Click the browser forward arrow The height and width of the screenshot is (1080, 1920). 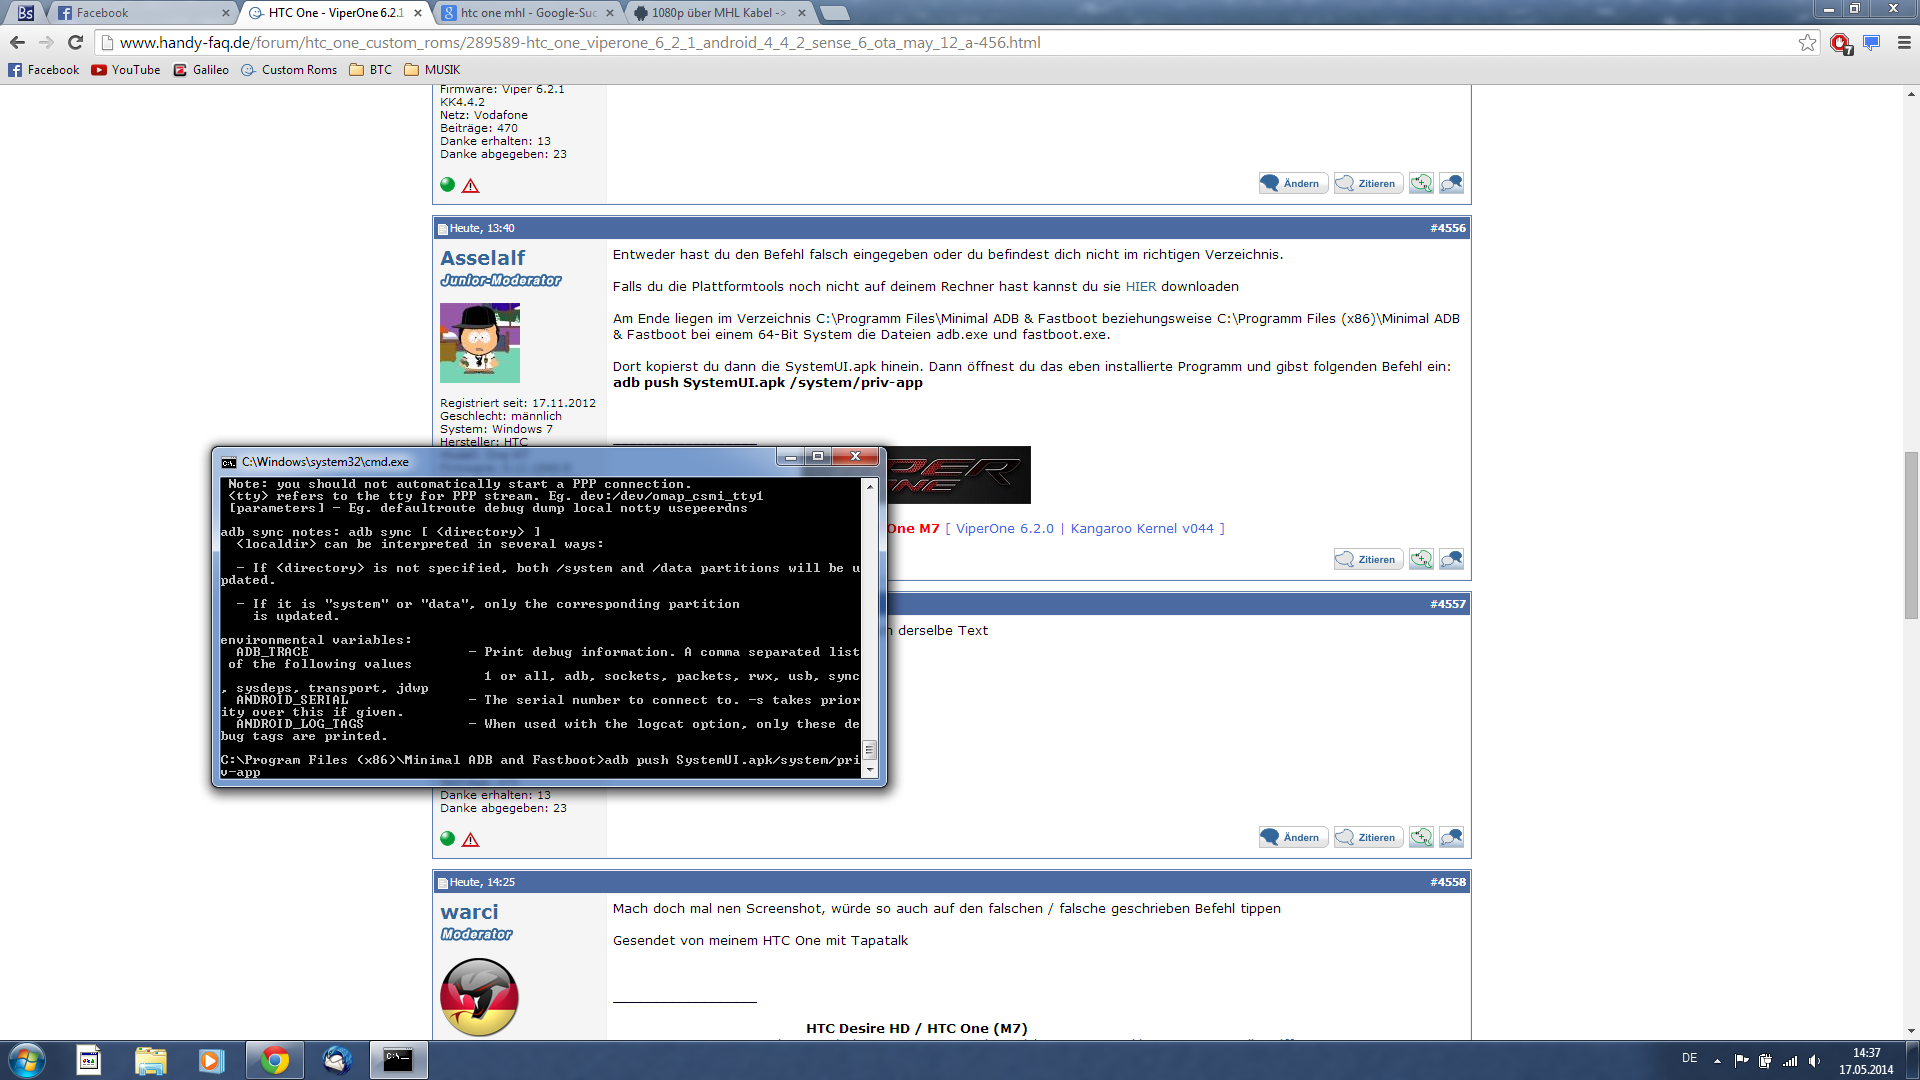(x=46, y=42)
